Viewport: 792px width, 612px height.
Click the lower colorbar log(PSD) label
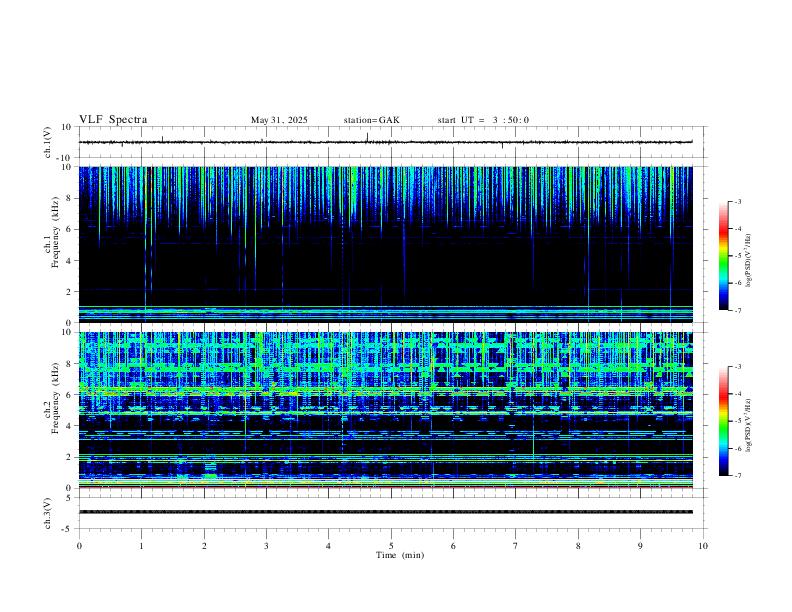(x=749, y=425)
